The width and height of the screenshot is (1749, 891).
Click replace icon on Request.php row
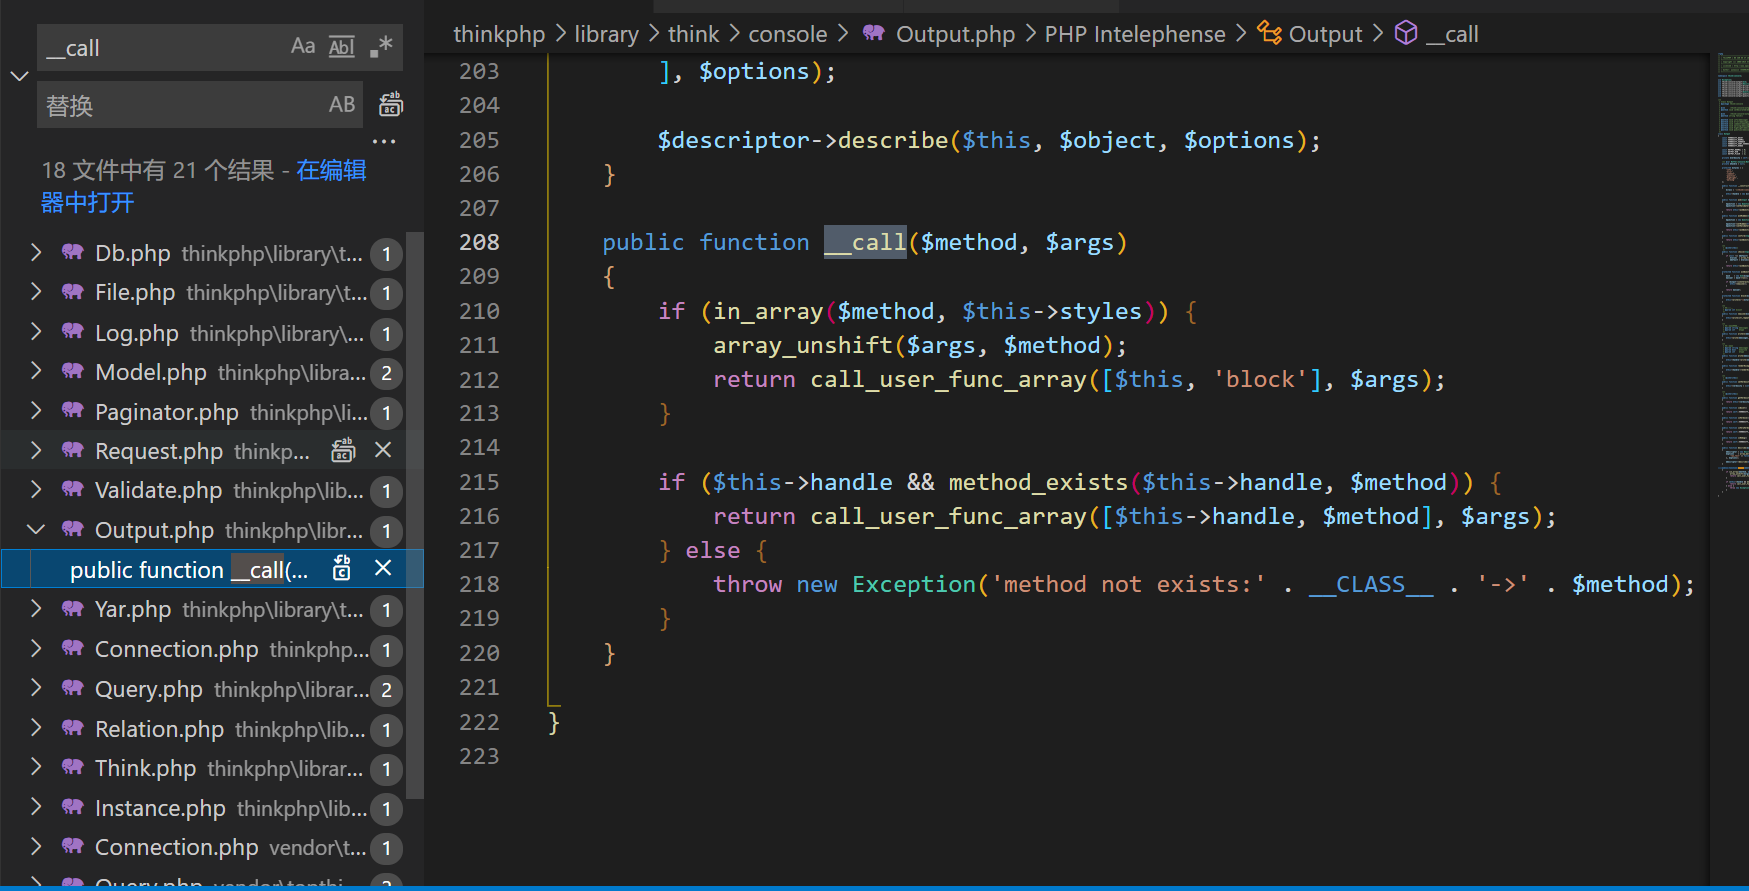point(343,451)
